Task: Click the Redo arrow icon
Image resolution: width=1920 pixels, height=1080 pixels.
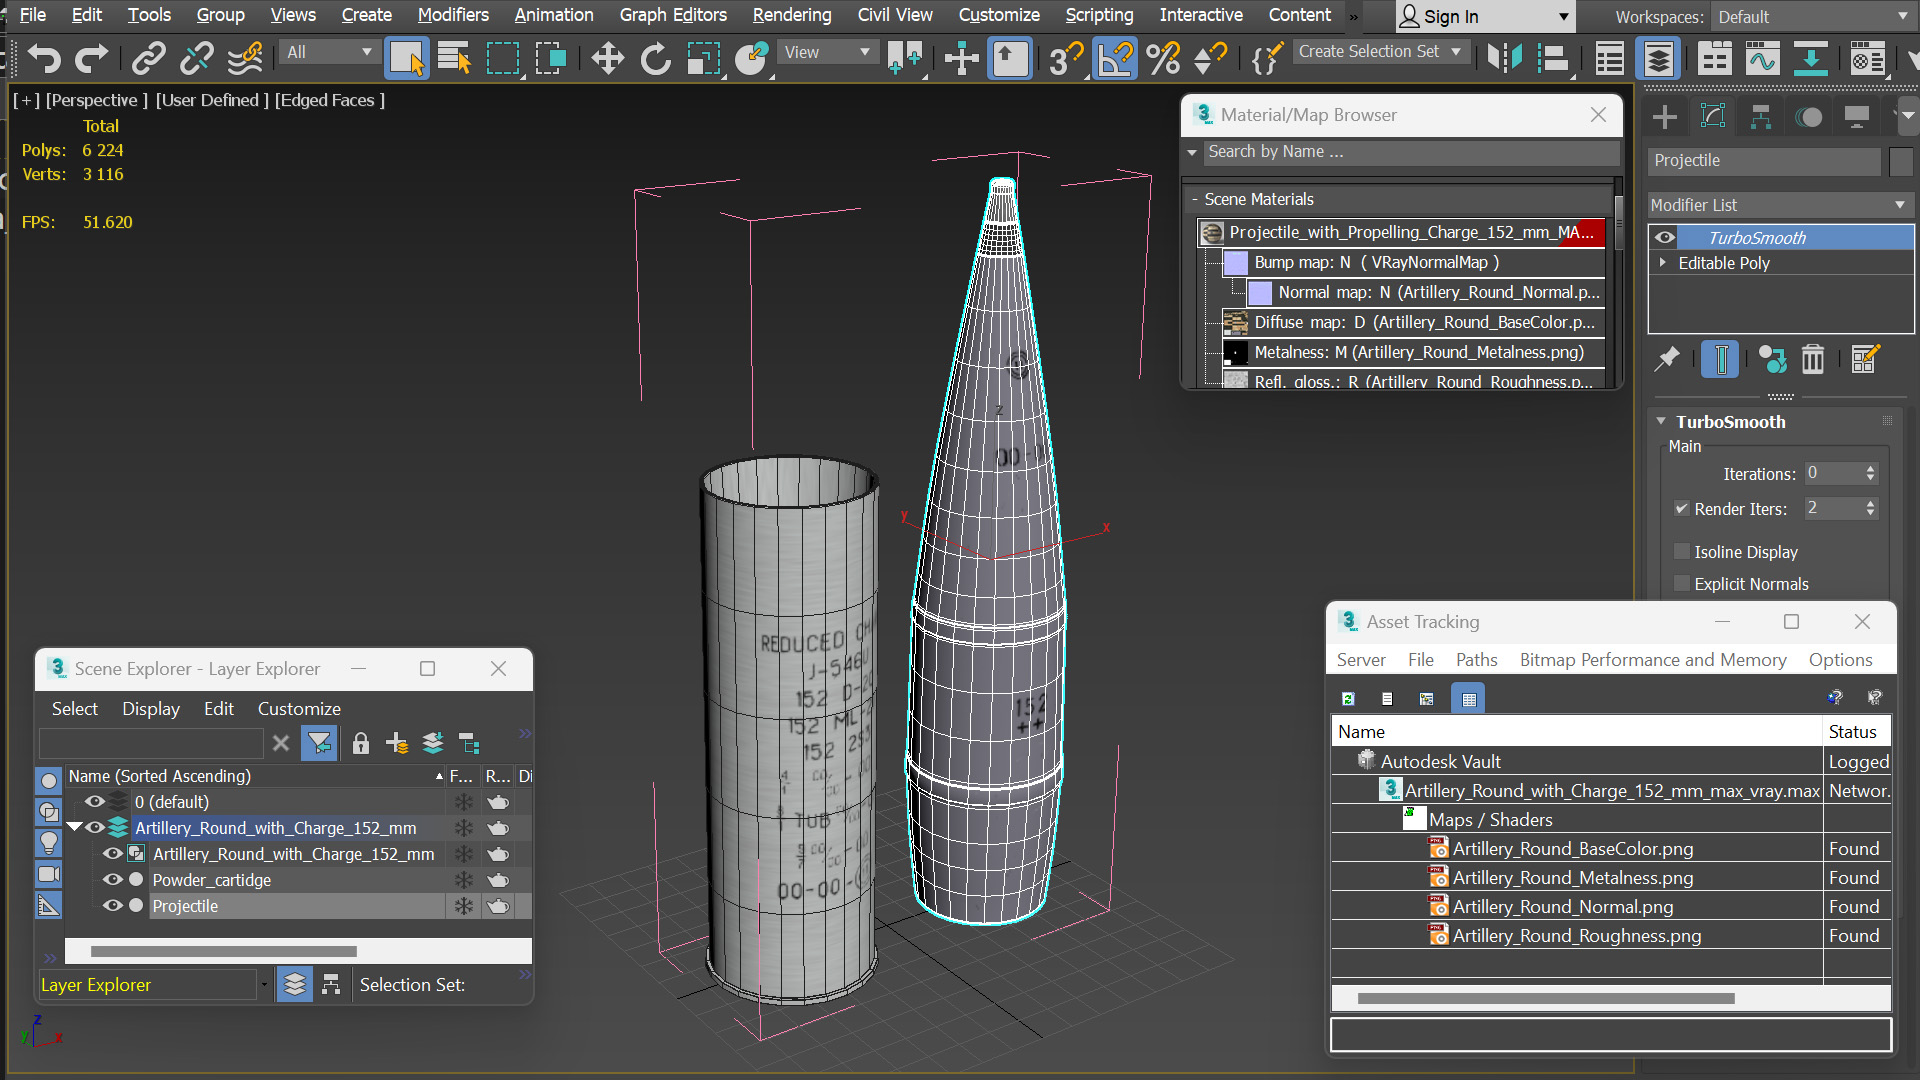Action: click(91, 59)
